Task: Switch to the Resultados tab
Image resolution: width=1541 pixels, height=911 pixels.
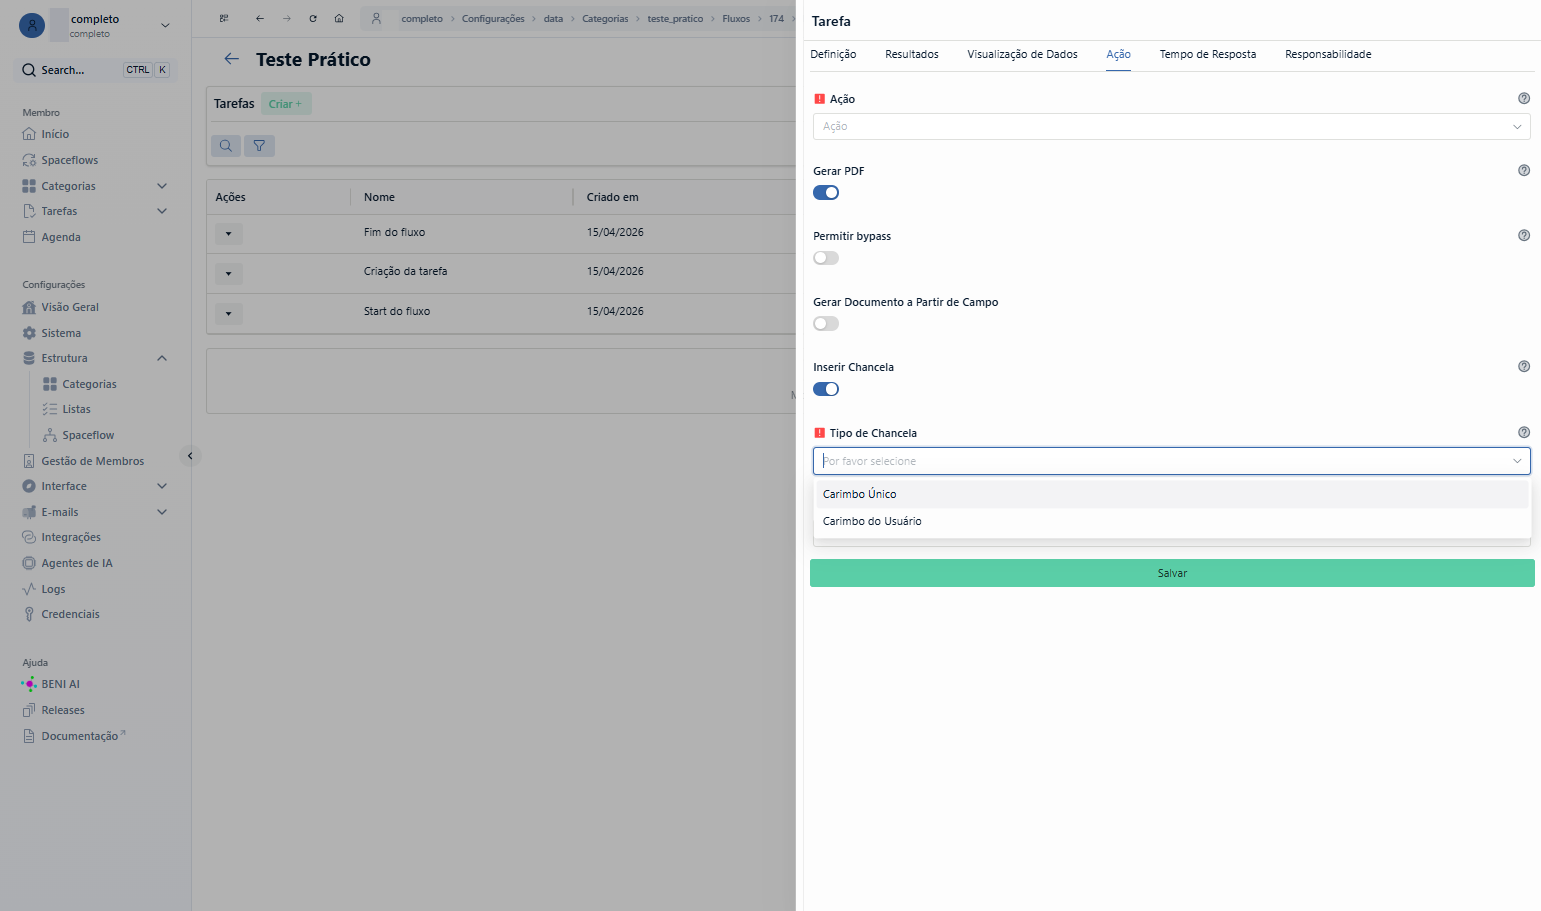Action: pos(912,54)
